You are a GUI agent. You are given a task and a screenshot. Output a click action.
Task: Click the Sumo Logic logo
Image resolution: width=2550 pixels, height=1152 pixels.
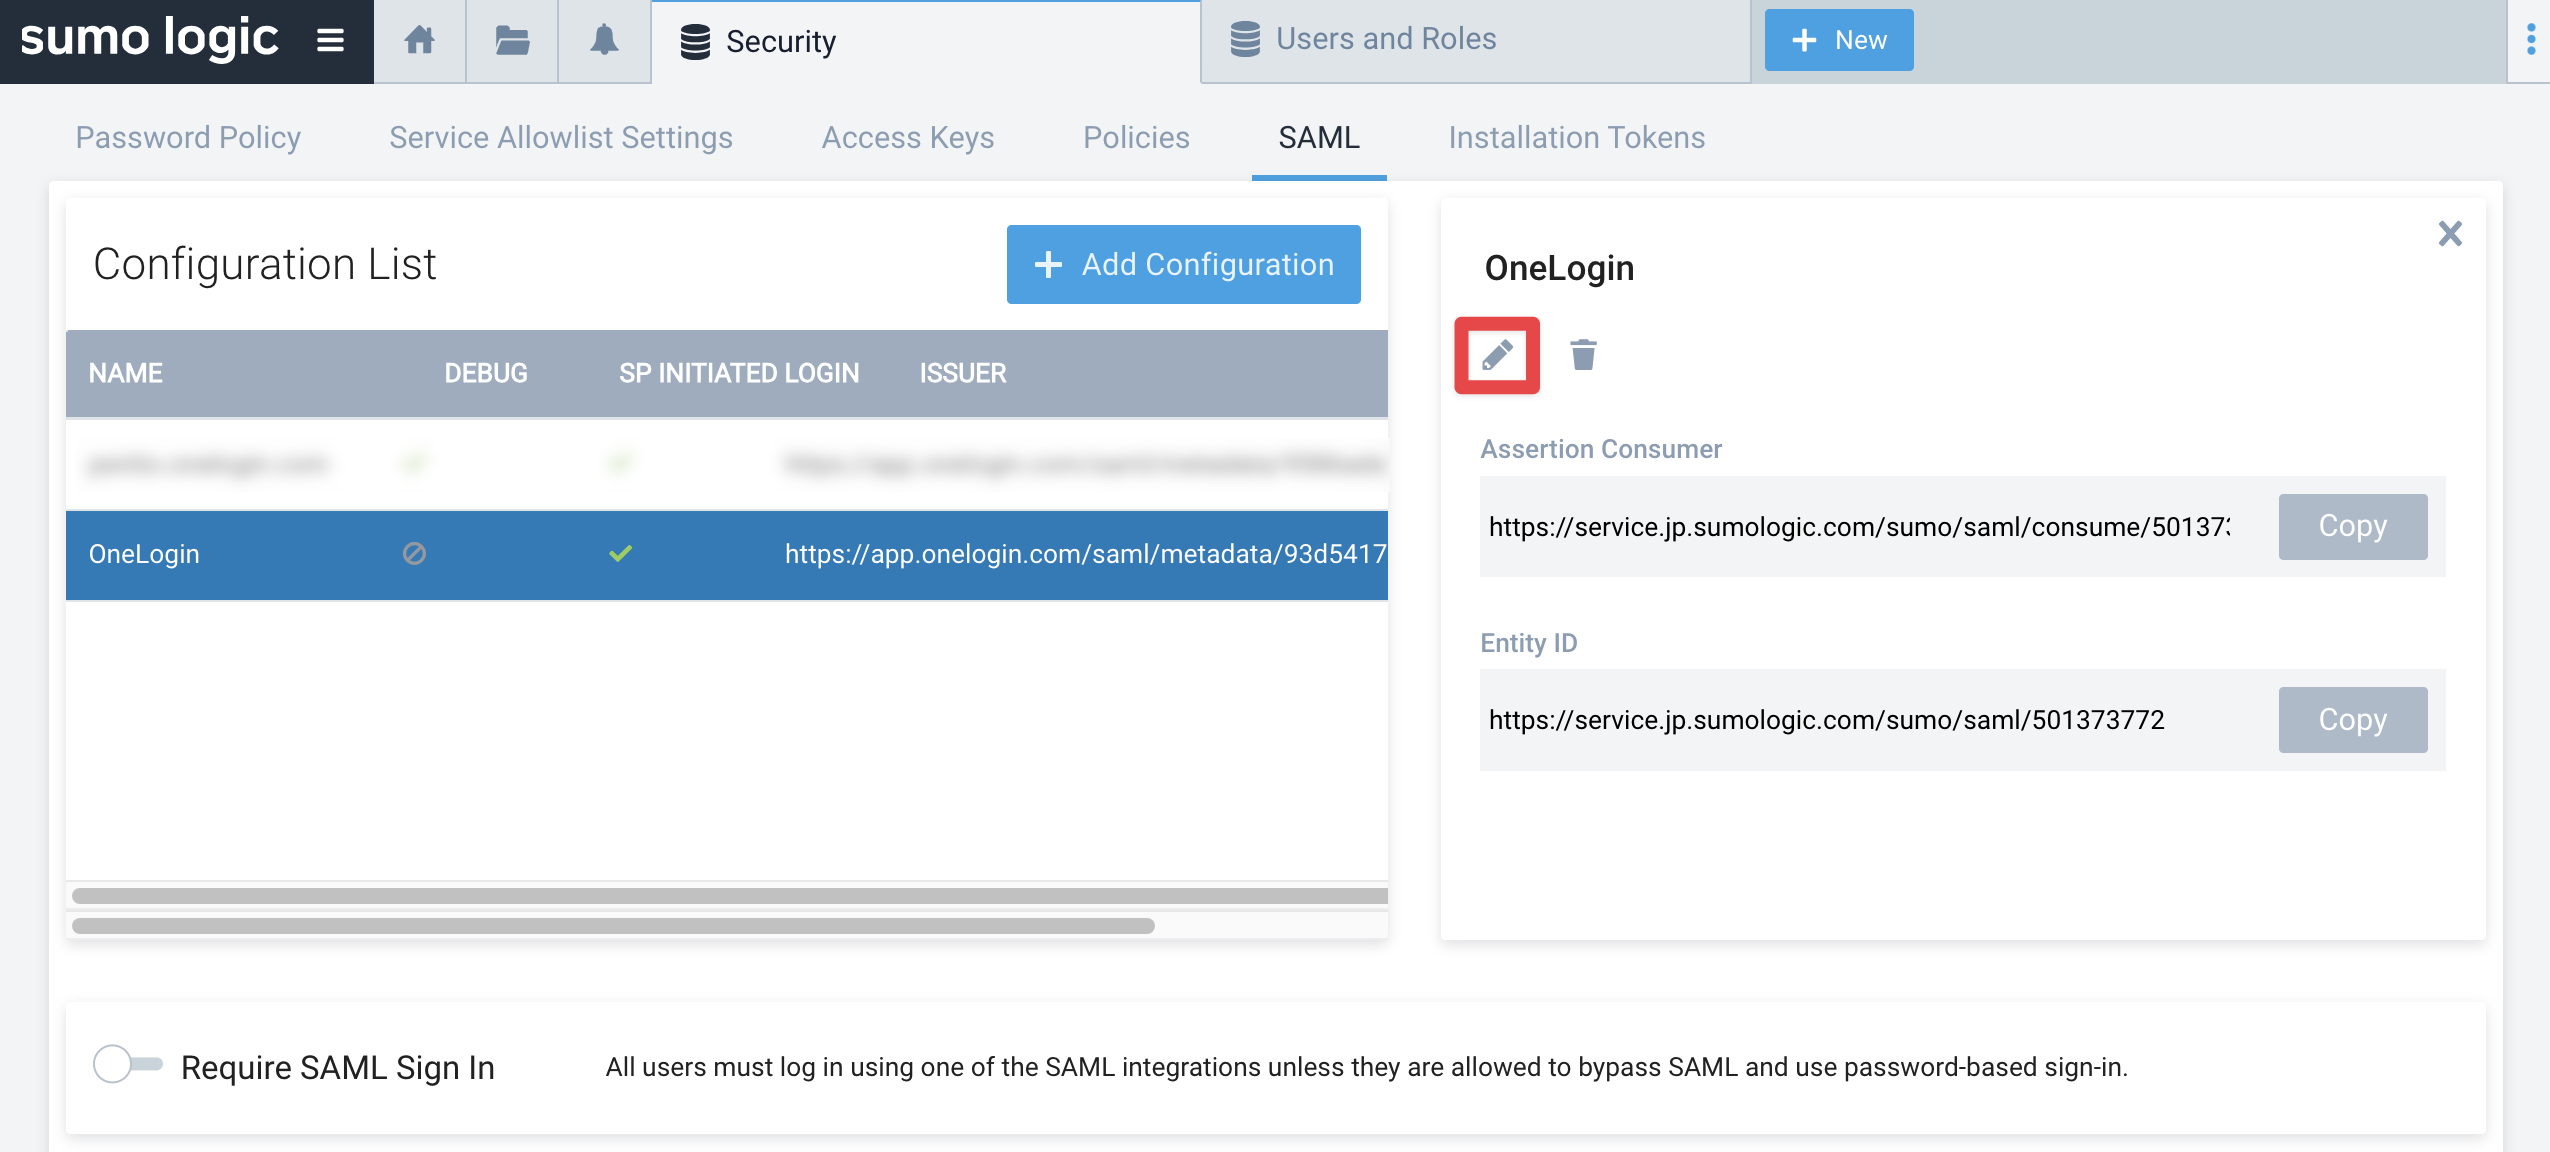click(150, 39)
